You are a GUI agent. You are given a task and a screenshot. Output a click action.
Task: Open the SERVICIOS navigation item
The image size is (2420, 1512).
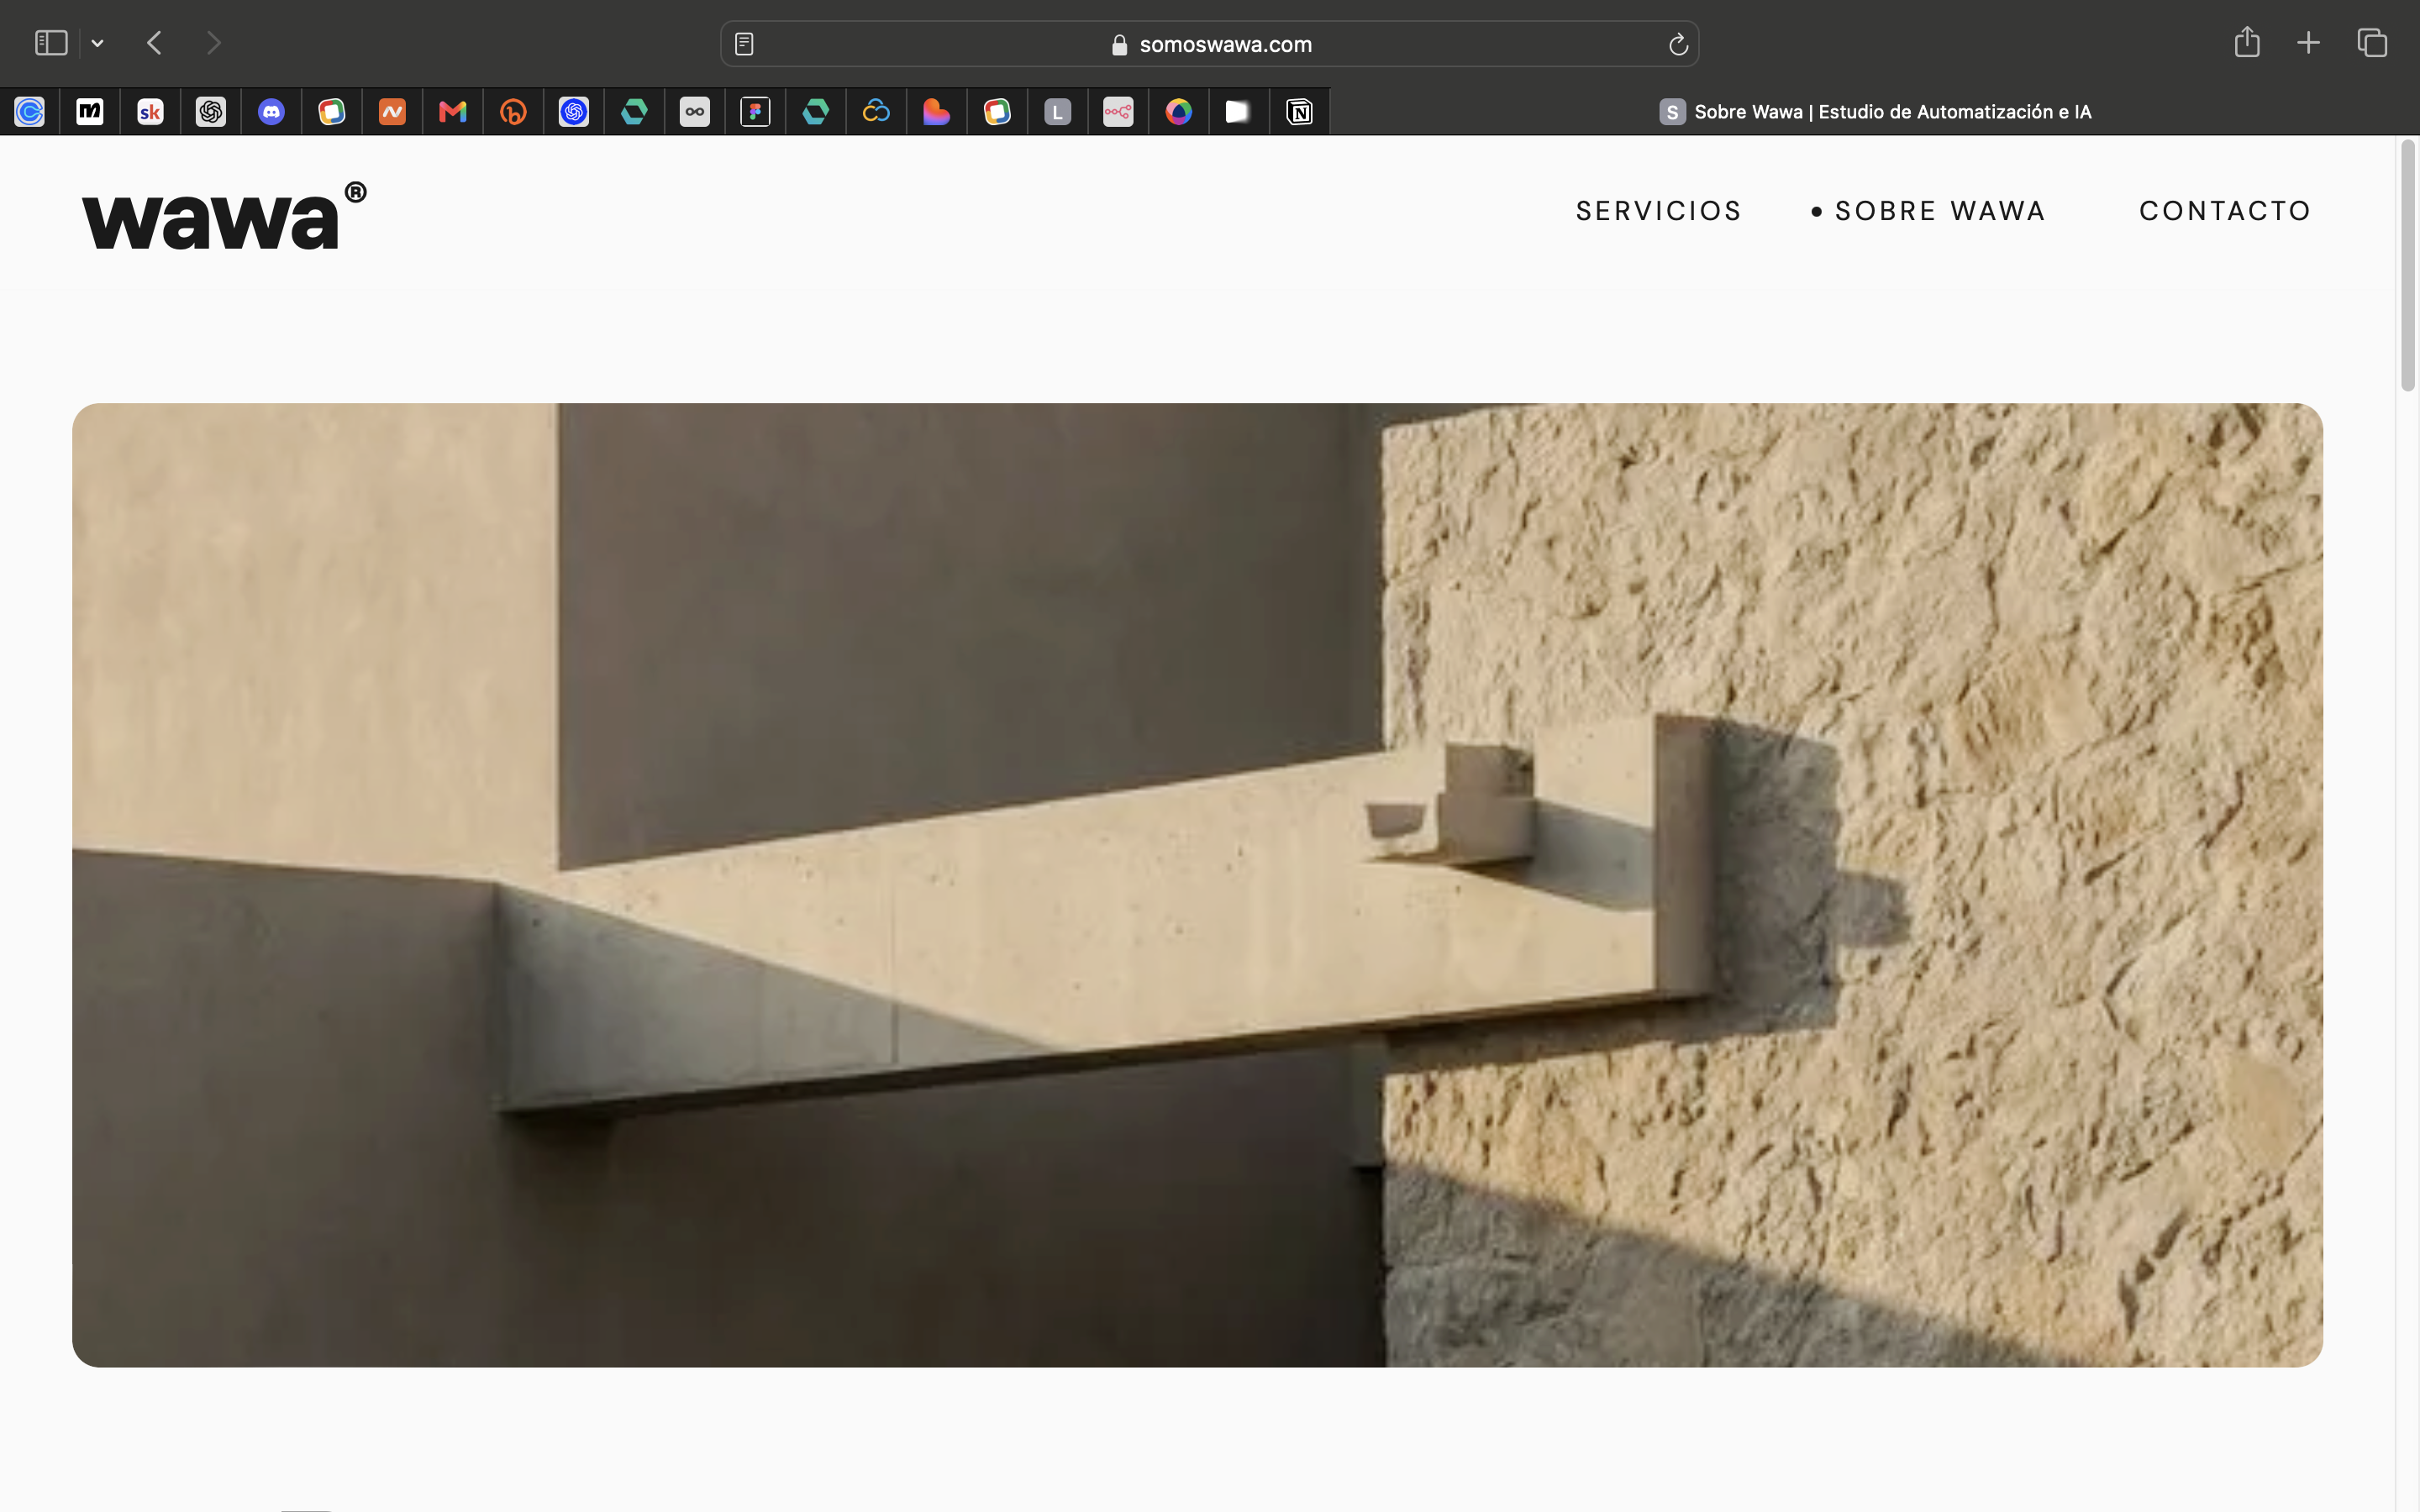[x=1659, y=211]
